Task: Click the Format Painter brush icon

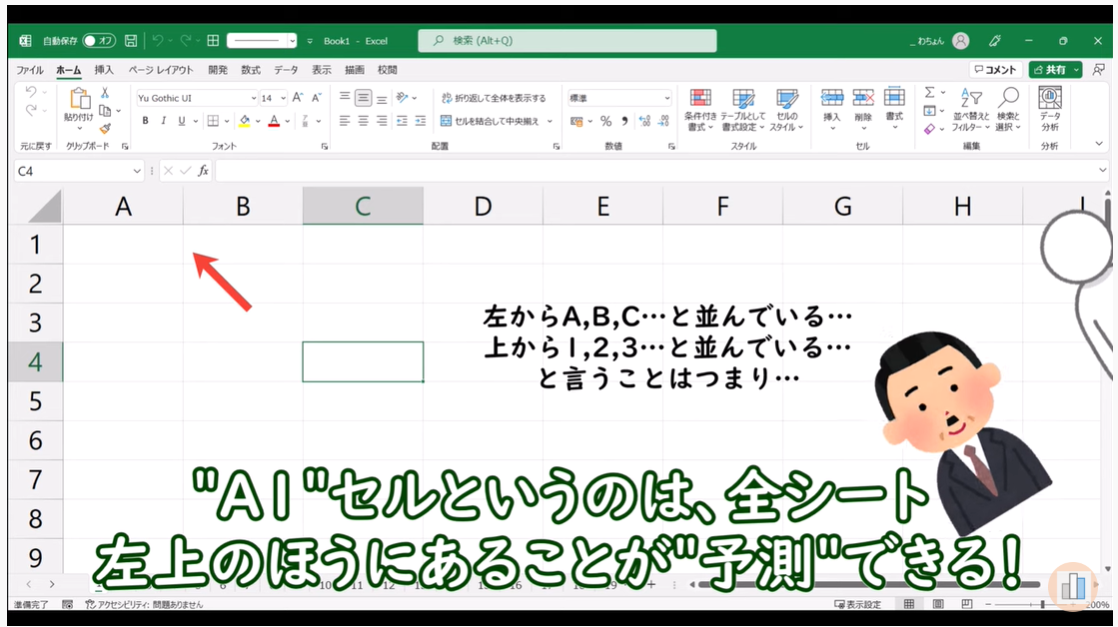Action: (105, 129)
